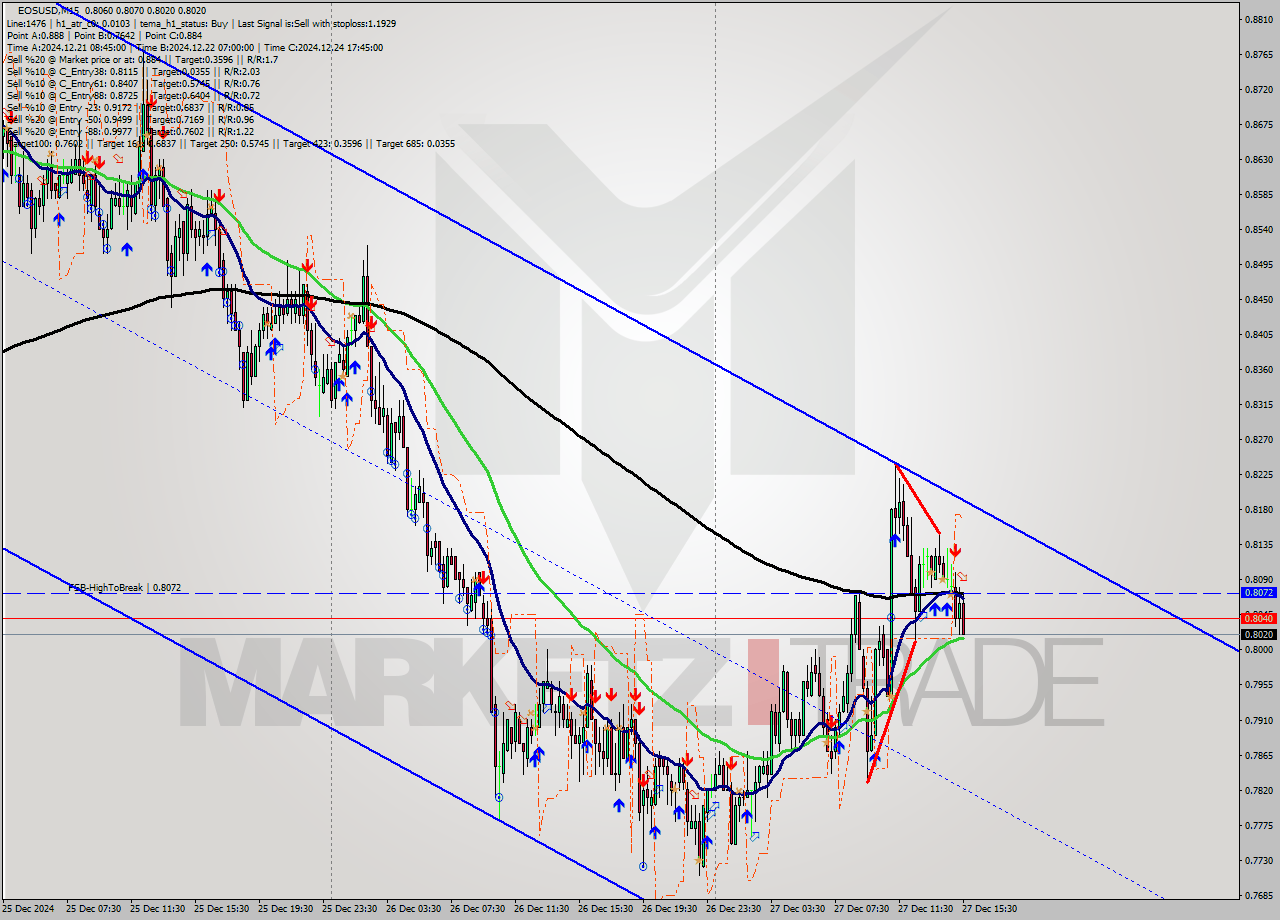The height and width of the screenshot is (920, 1280).
Task: Click the '27 Dec 15:30' time label
Action: (990, 909)
